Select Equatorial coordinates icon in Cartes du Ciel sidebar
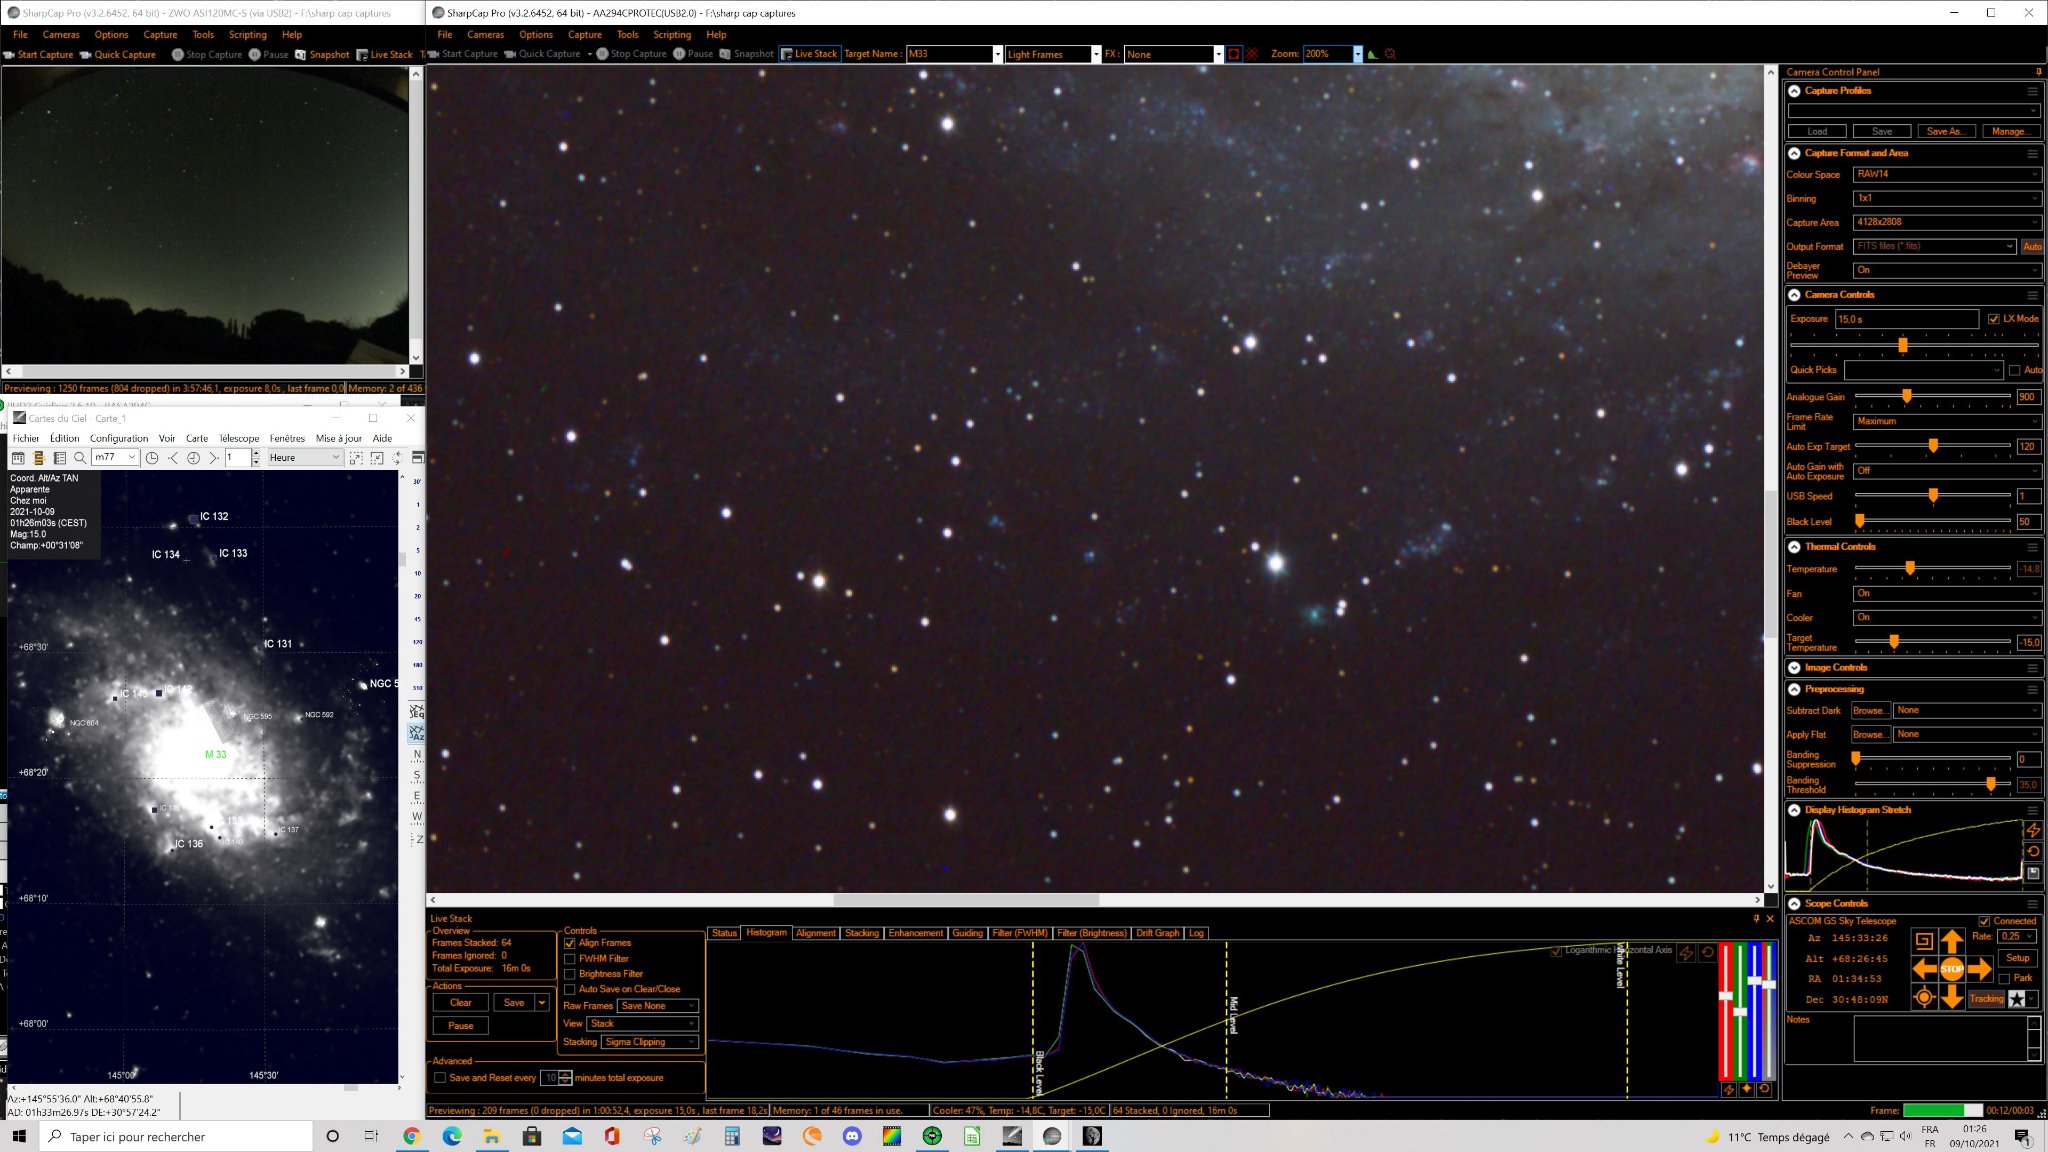The image size is (2048, 1152). tap(417, 712)
